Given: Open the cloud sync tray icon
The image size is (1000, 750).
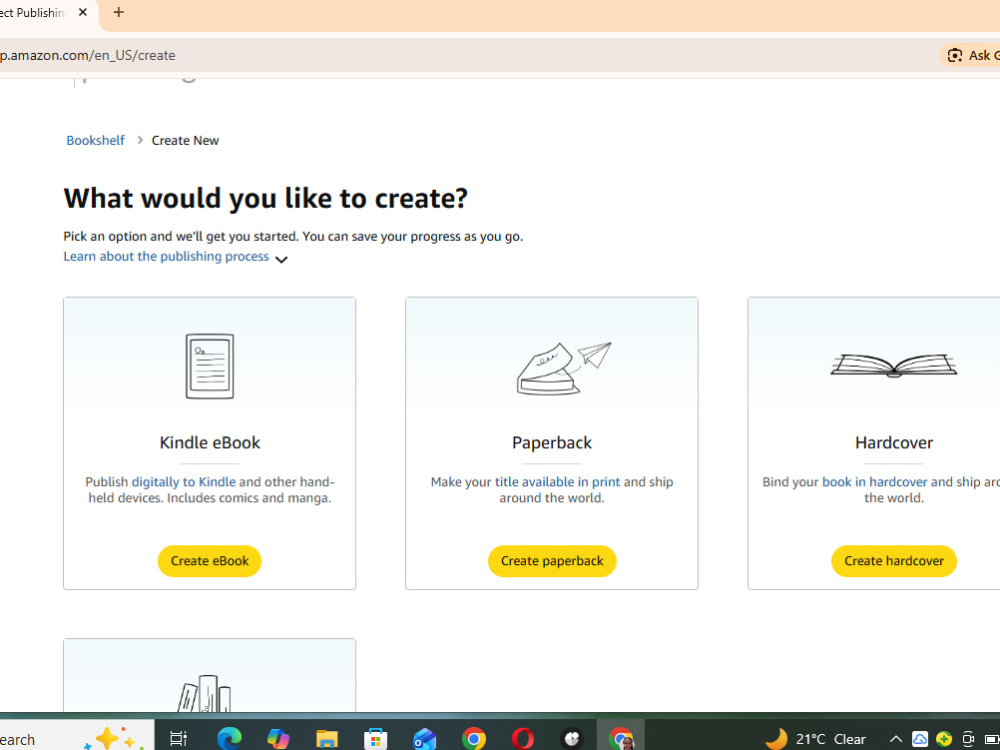Looking at the screenshot, I should (x=920, y=739).
